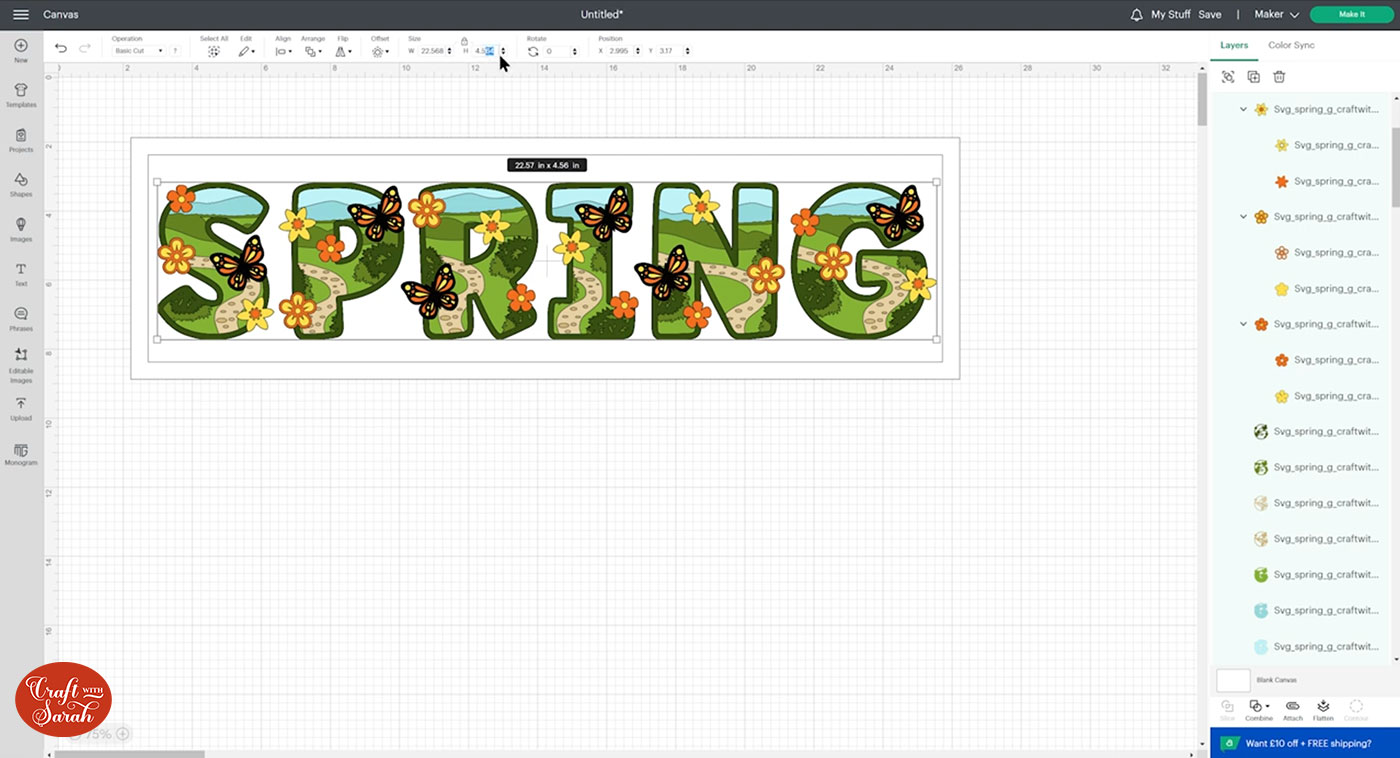Click the canvas horizontal scrollbar

tap(130, 753)
